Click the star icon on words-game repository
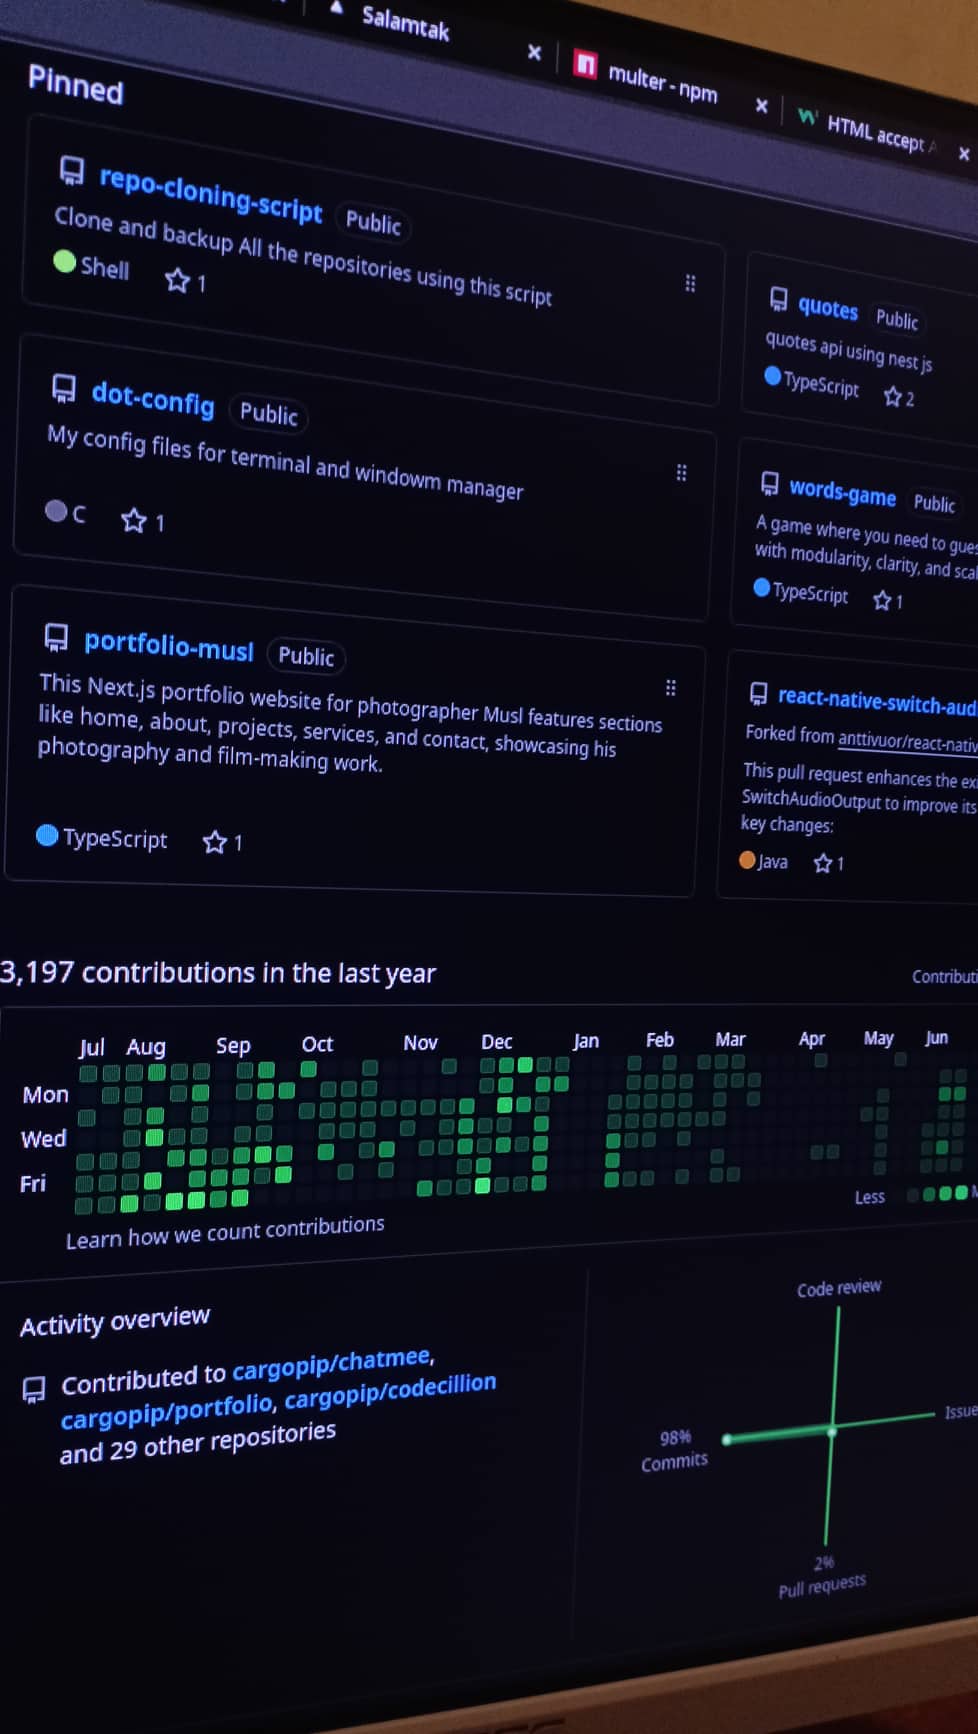978x1734 pixels. point(881,600)
